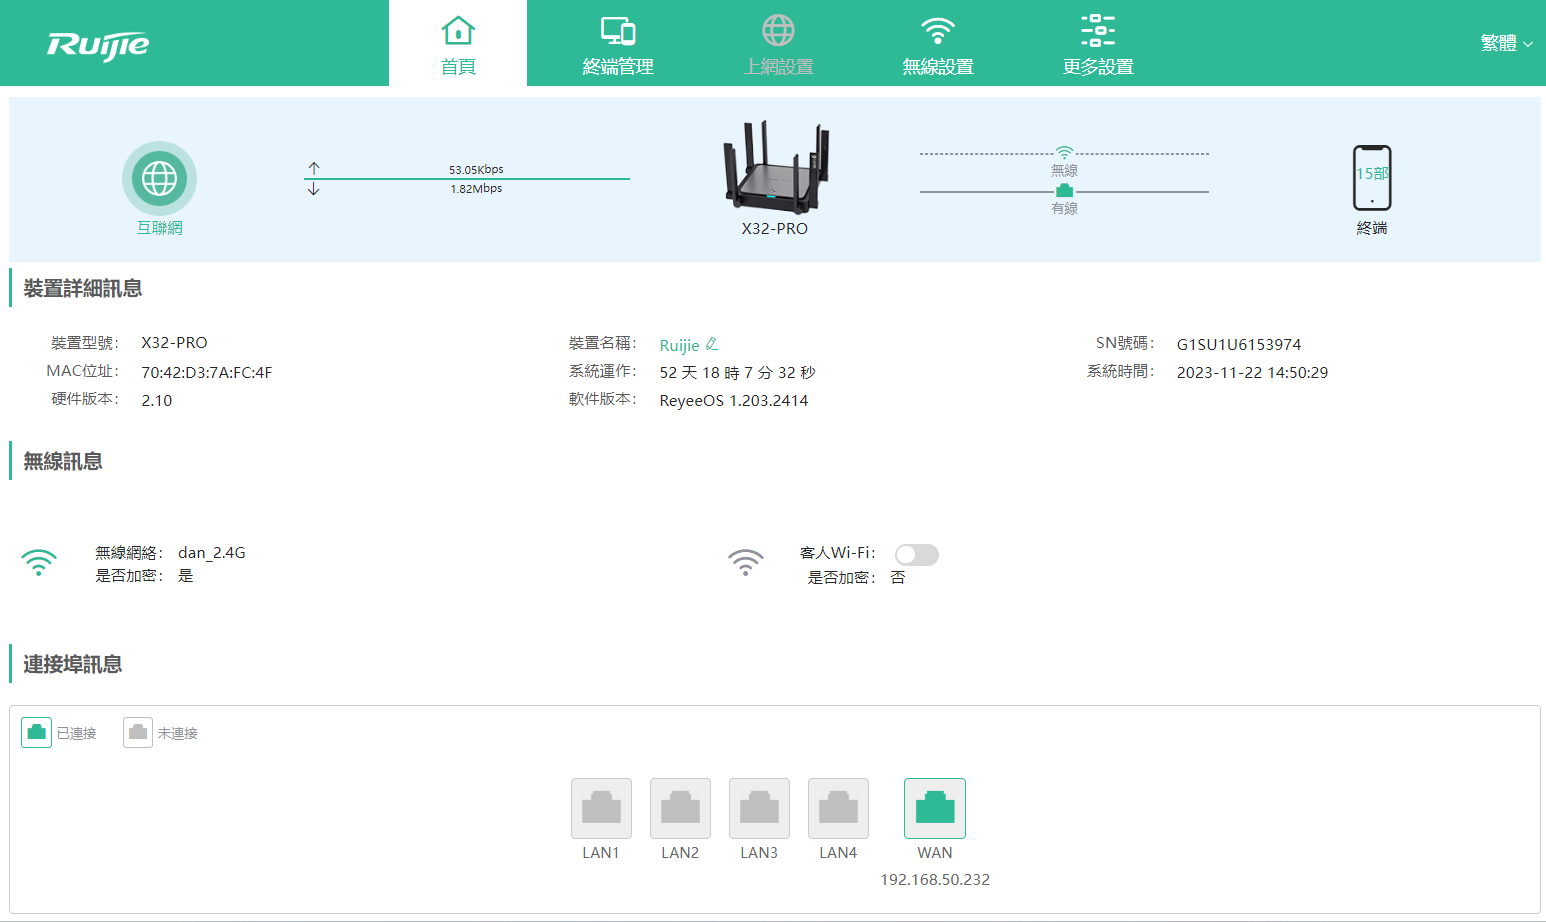Click the 客人 Wi-Fi signal icon
This screenshot has width=1546, height=922.
[x=745, y=562]
